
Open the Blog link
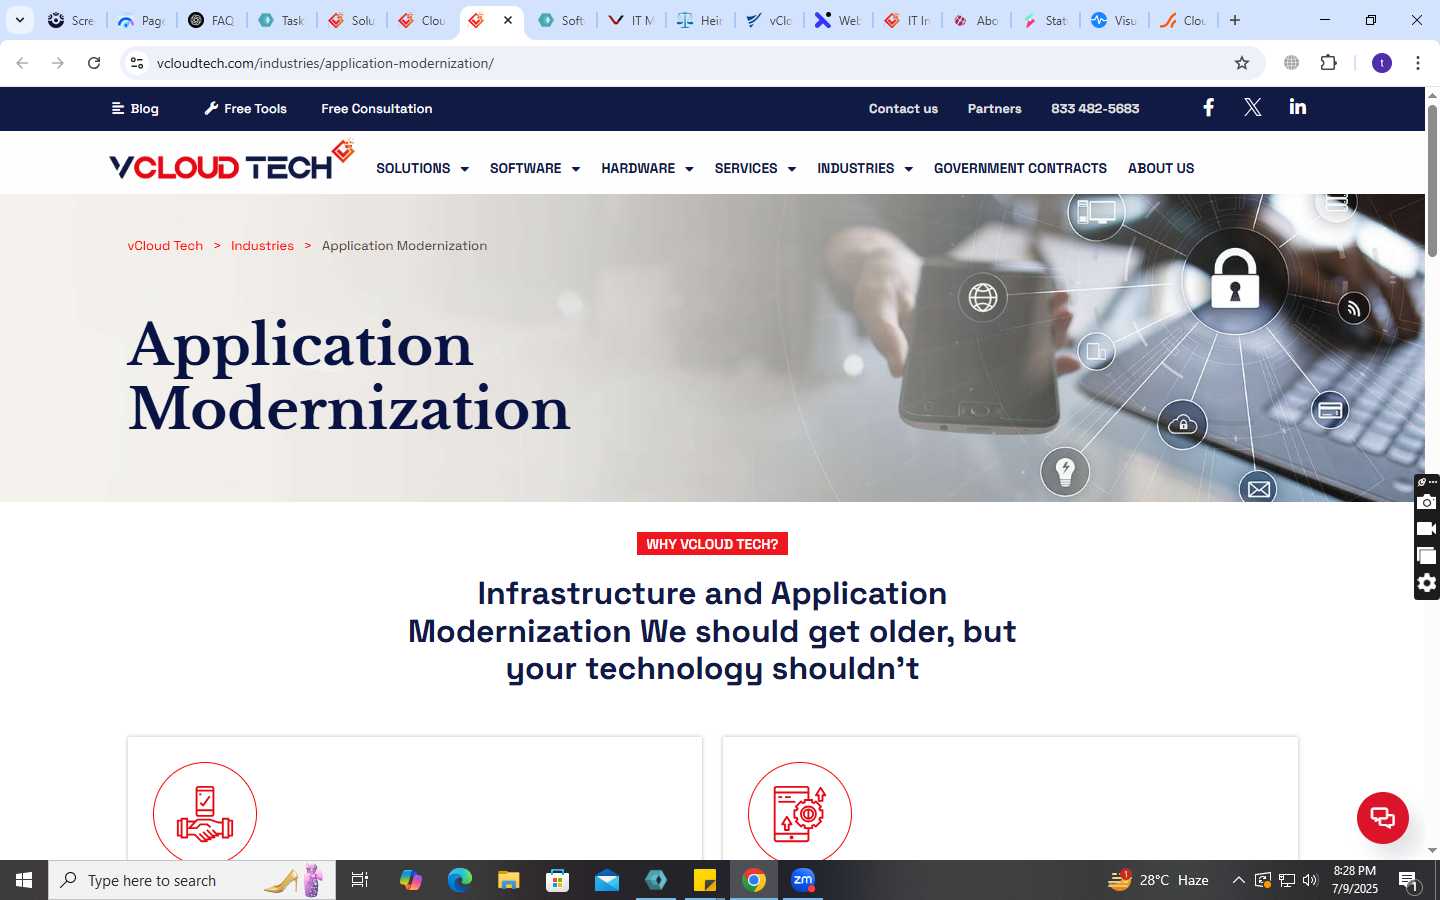[135, 108]
